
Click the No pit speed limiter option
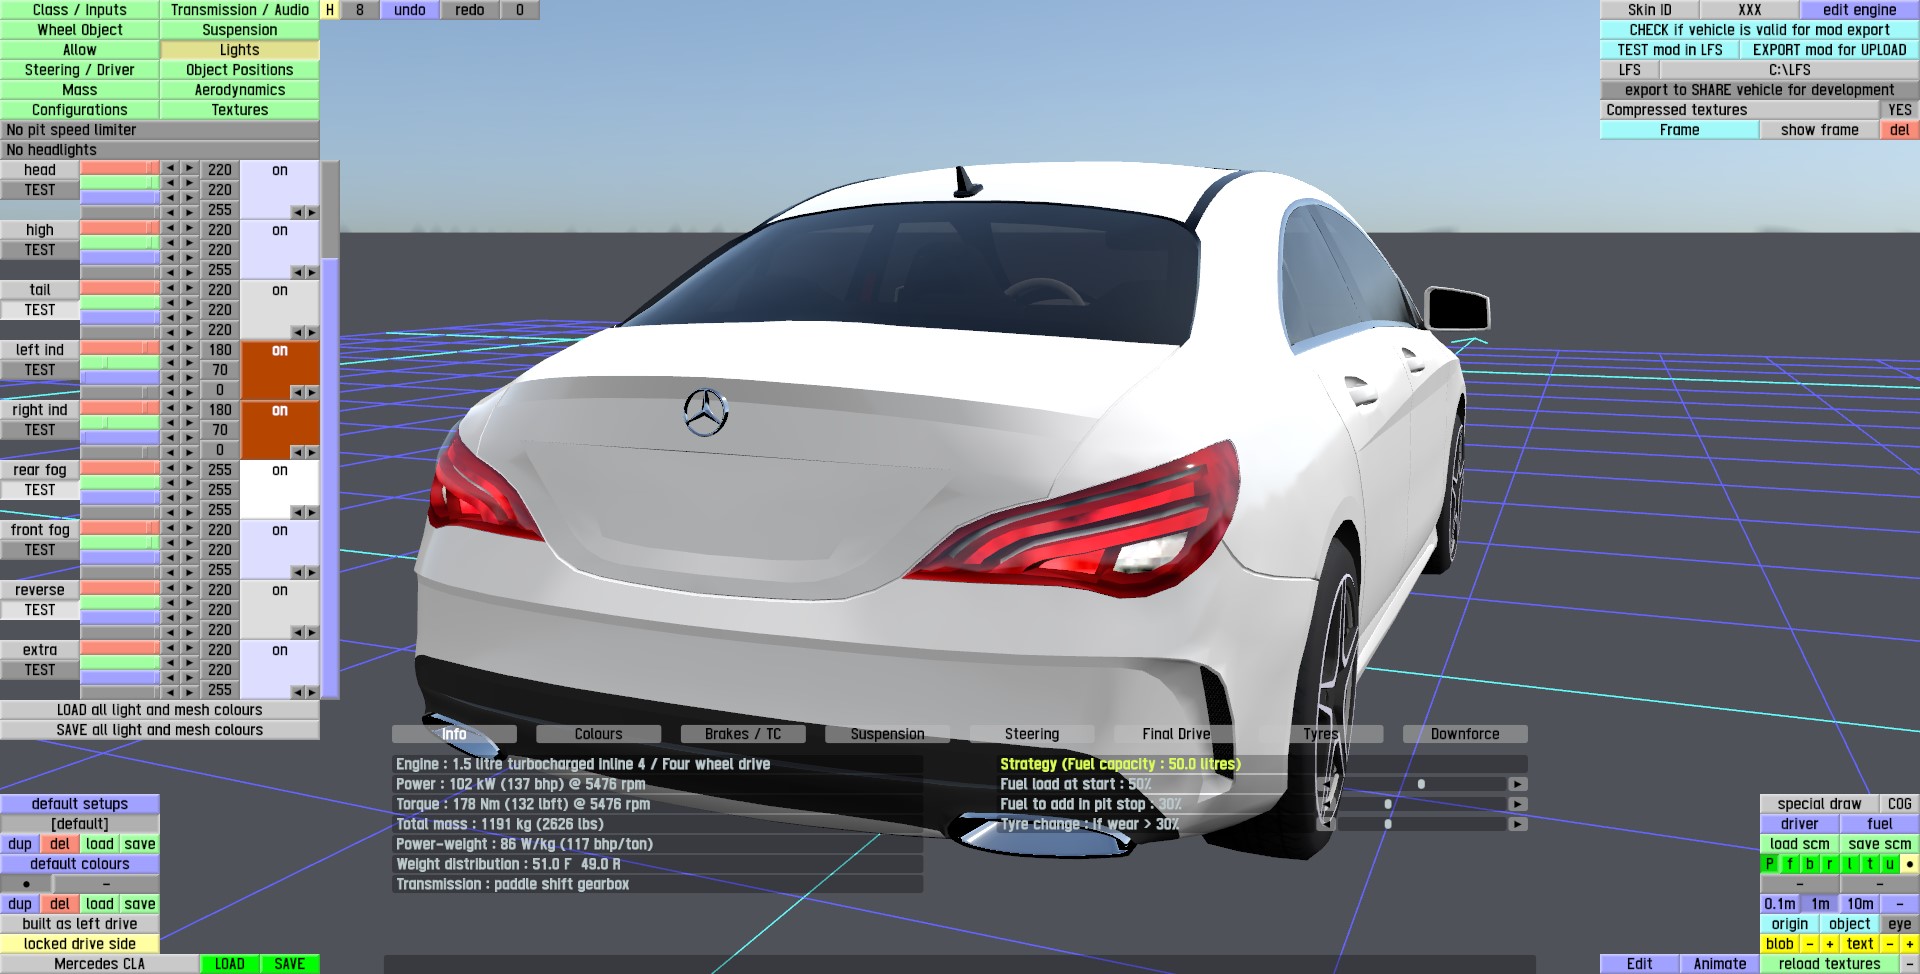[x=160, y=130]
